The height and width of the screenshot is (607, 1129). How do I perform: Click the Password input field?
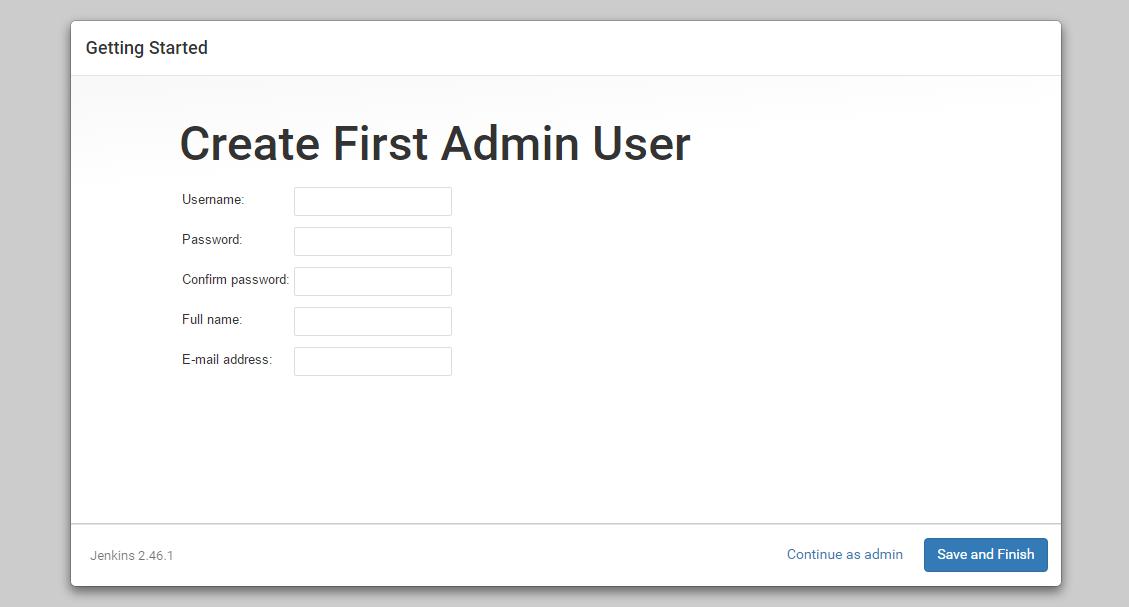[x=372, y=241]
